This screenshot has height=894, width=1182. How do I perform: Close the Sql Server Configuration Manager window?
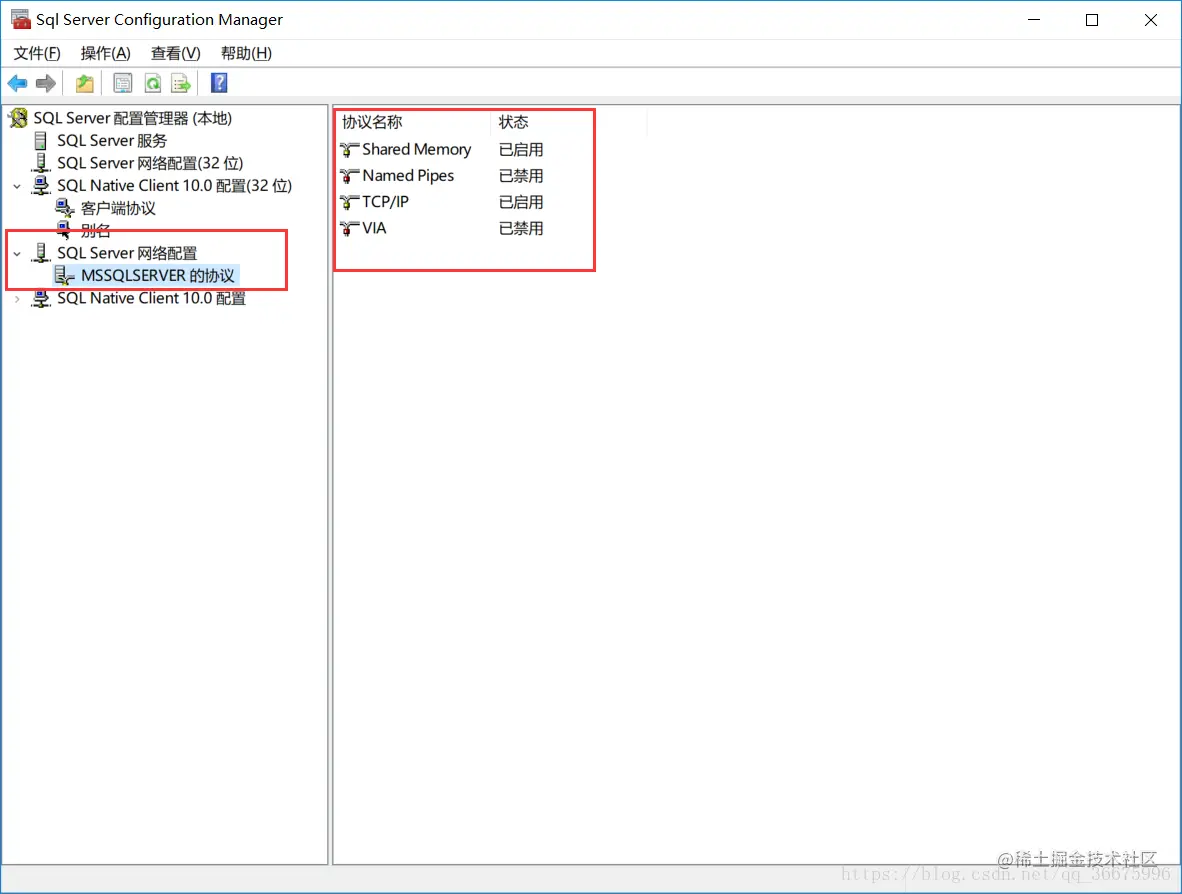tap(1150, 20)
